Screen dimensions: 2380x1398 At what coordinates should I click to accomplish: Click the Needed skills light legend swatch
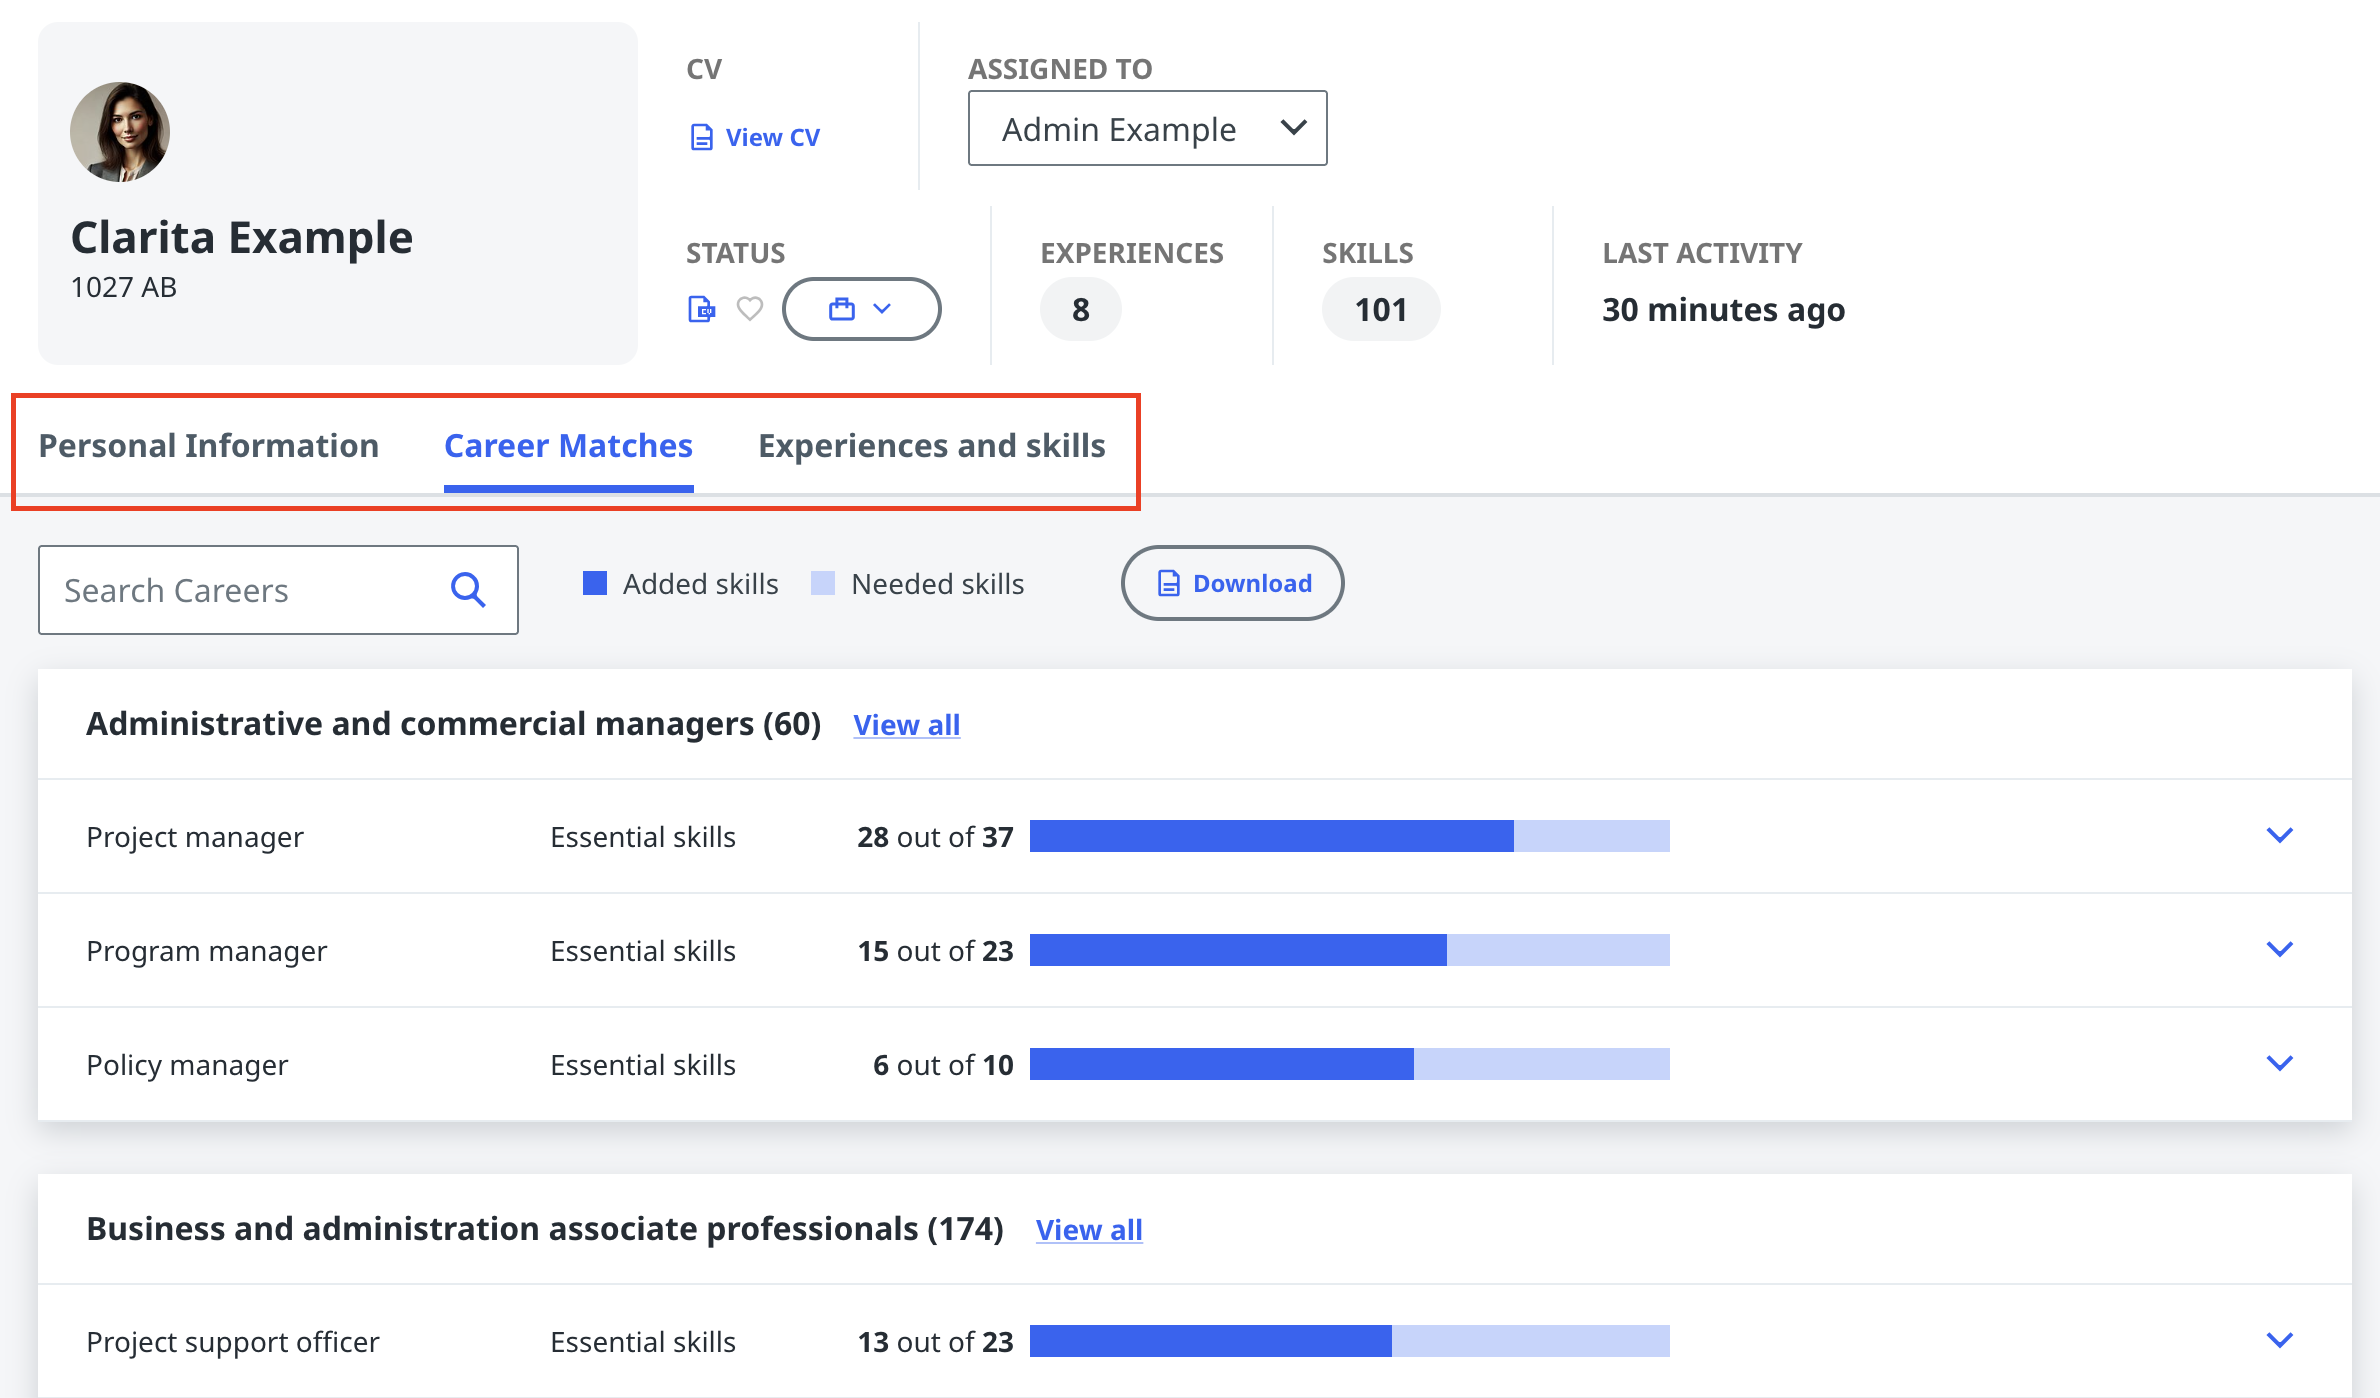[x=823, y=583]
